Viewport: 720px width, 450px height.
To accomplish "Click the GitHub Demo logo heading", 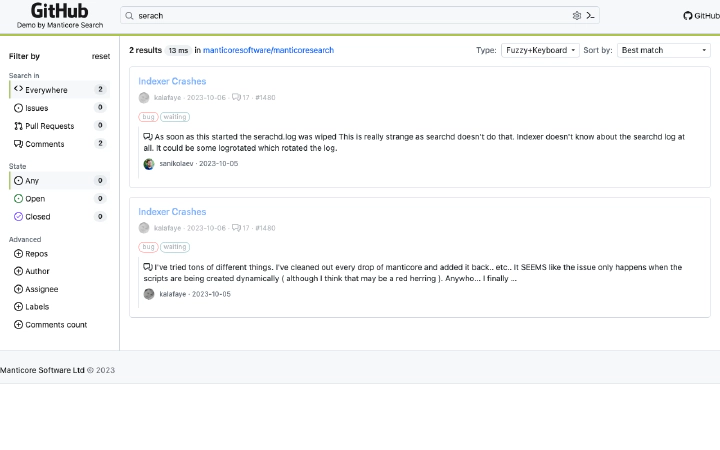I will coord(60,11).
